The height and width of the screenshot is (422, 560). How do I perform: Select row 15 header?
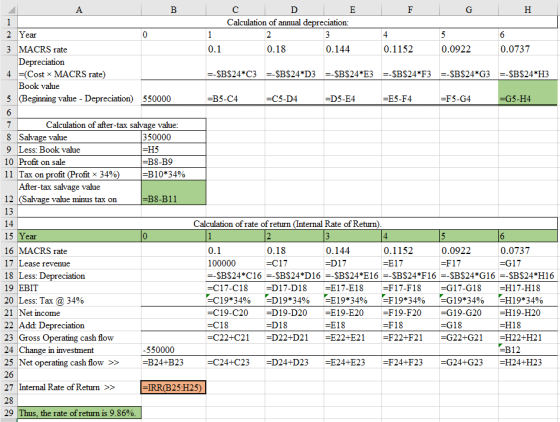coord(9,236)
